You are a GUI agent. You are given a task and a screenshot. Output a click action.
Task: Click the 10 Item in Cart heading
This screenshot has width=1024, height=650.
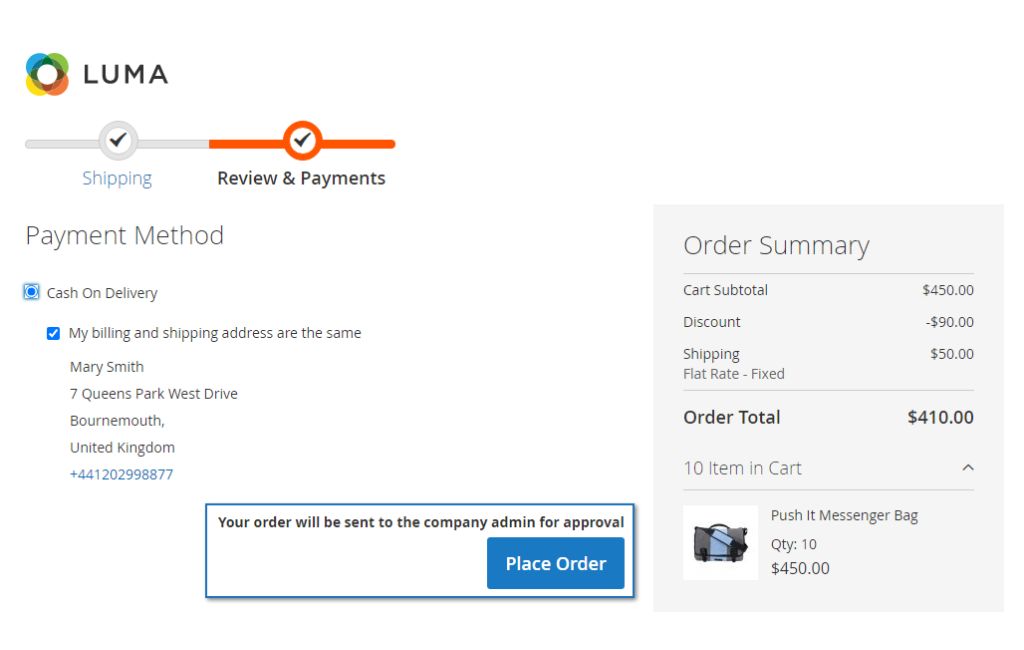click(743, 468)
